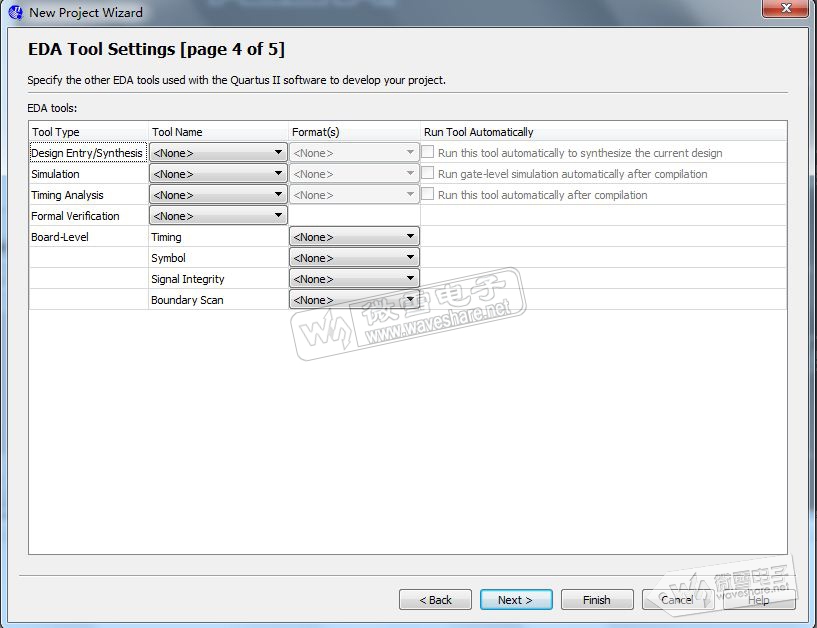Open Design Entry/Synthesis format dropdown

pyautogui.click(x=354, y=153)
